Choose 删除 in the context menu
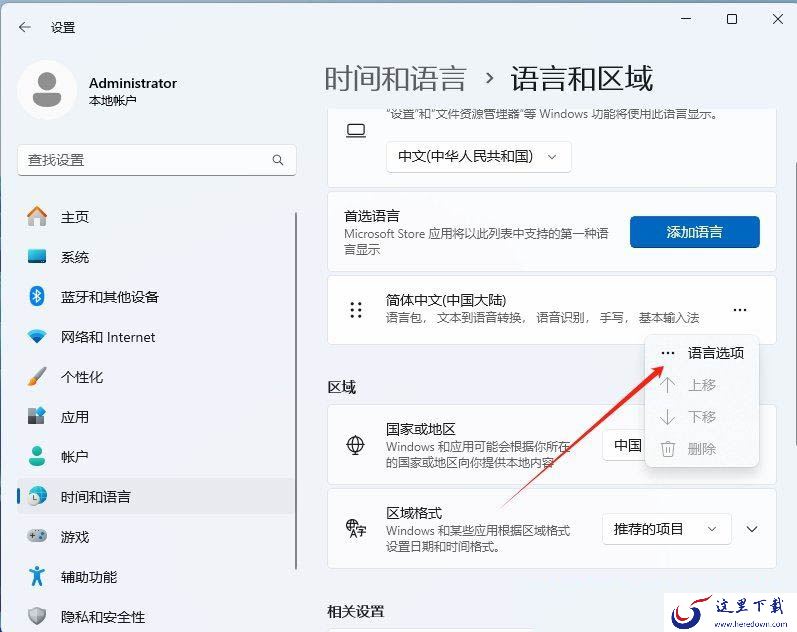Viewport: 797px width, 632px height. [701, 449]
